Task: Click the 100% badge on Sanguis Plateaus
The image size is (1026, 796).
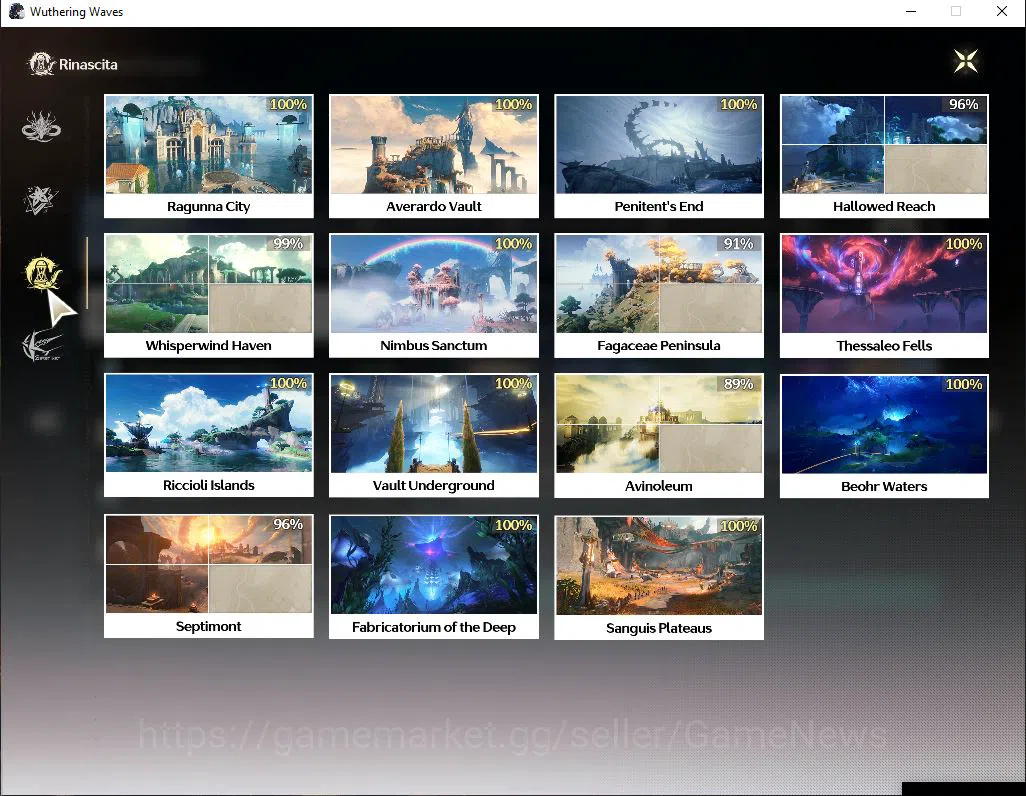Action: tap(739, 526)
